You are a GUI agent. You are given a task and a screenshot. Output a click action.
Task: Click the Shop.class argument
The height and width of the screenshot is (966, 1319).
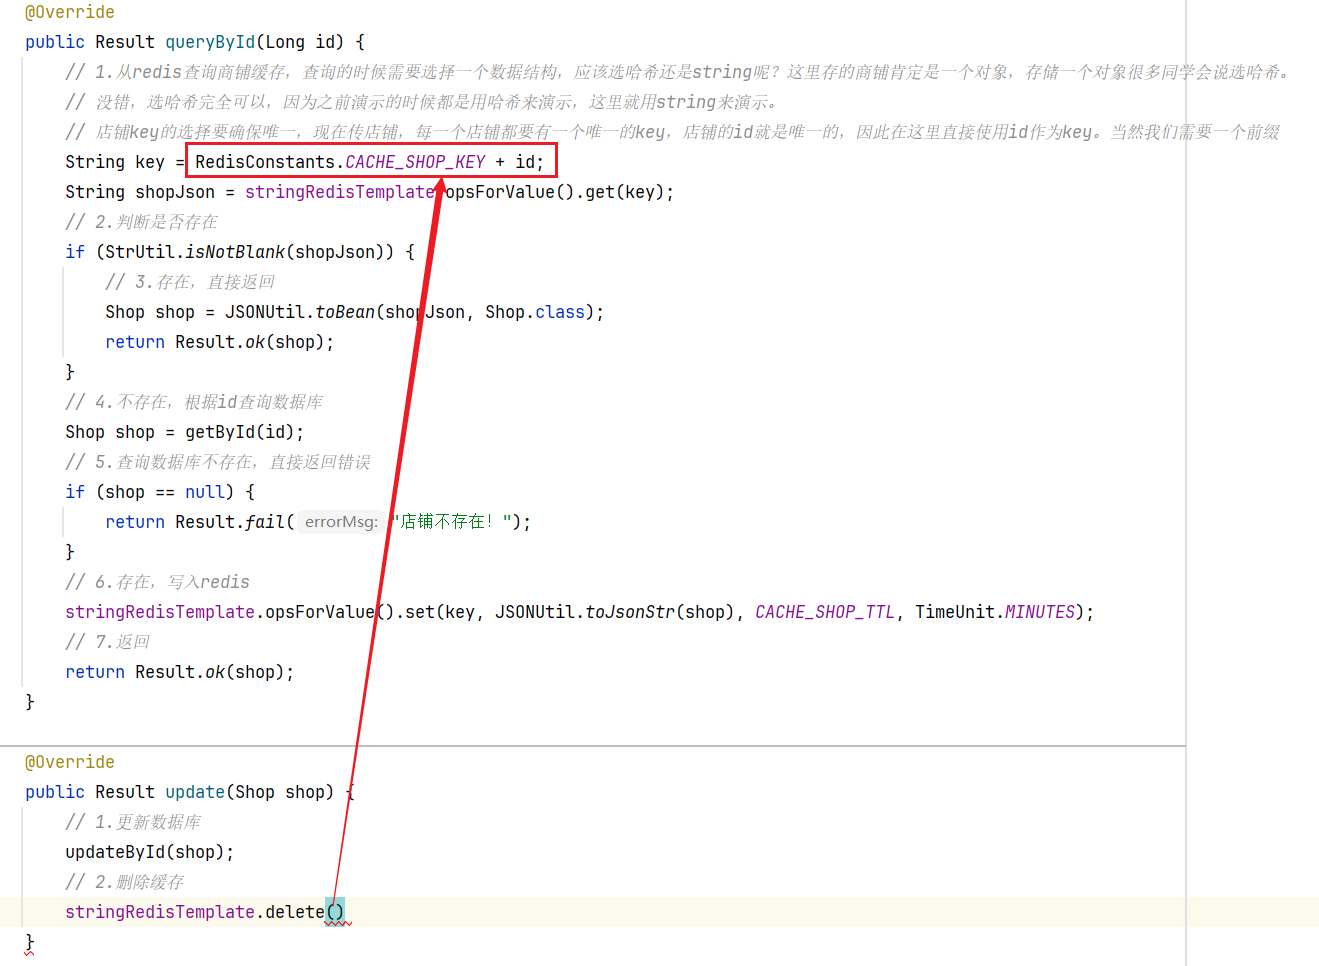pos(535,312)
